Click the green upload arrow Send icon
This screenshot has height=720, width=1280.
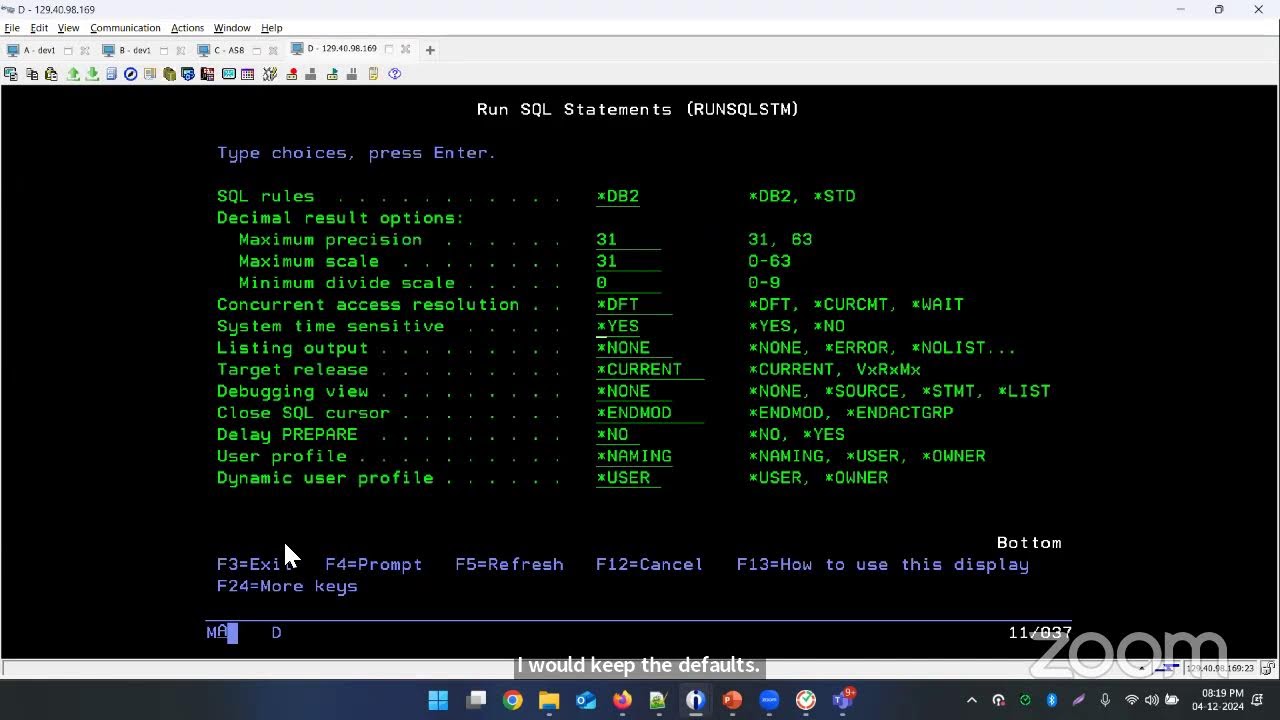pyautogui.click(x=73, y=74)
